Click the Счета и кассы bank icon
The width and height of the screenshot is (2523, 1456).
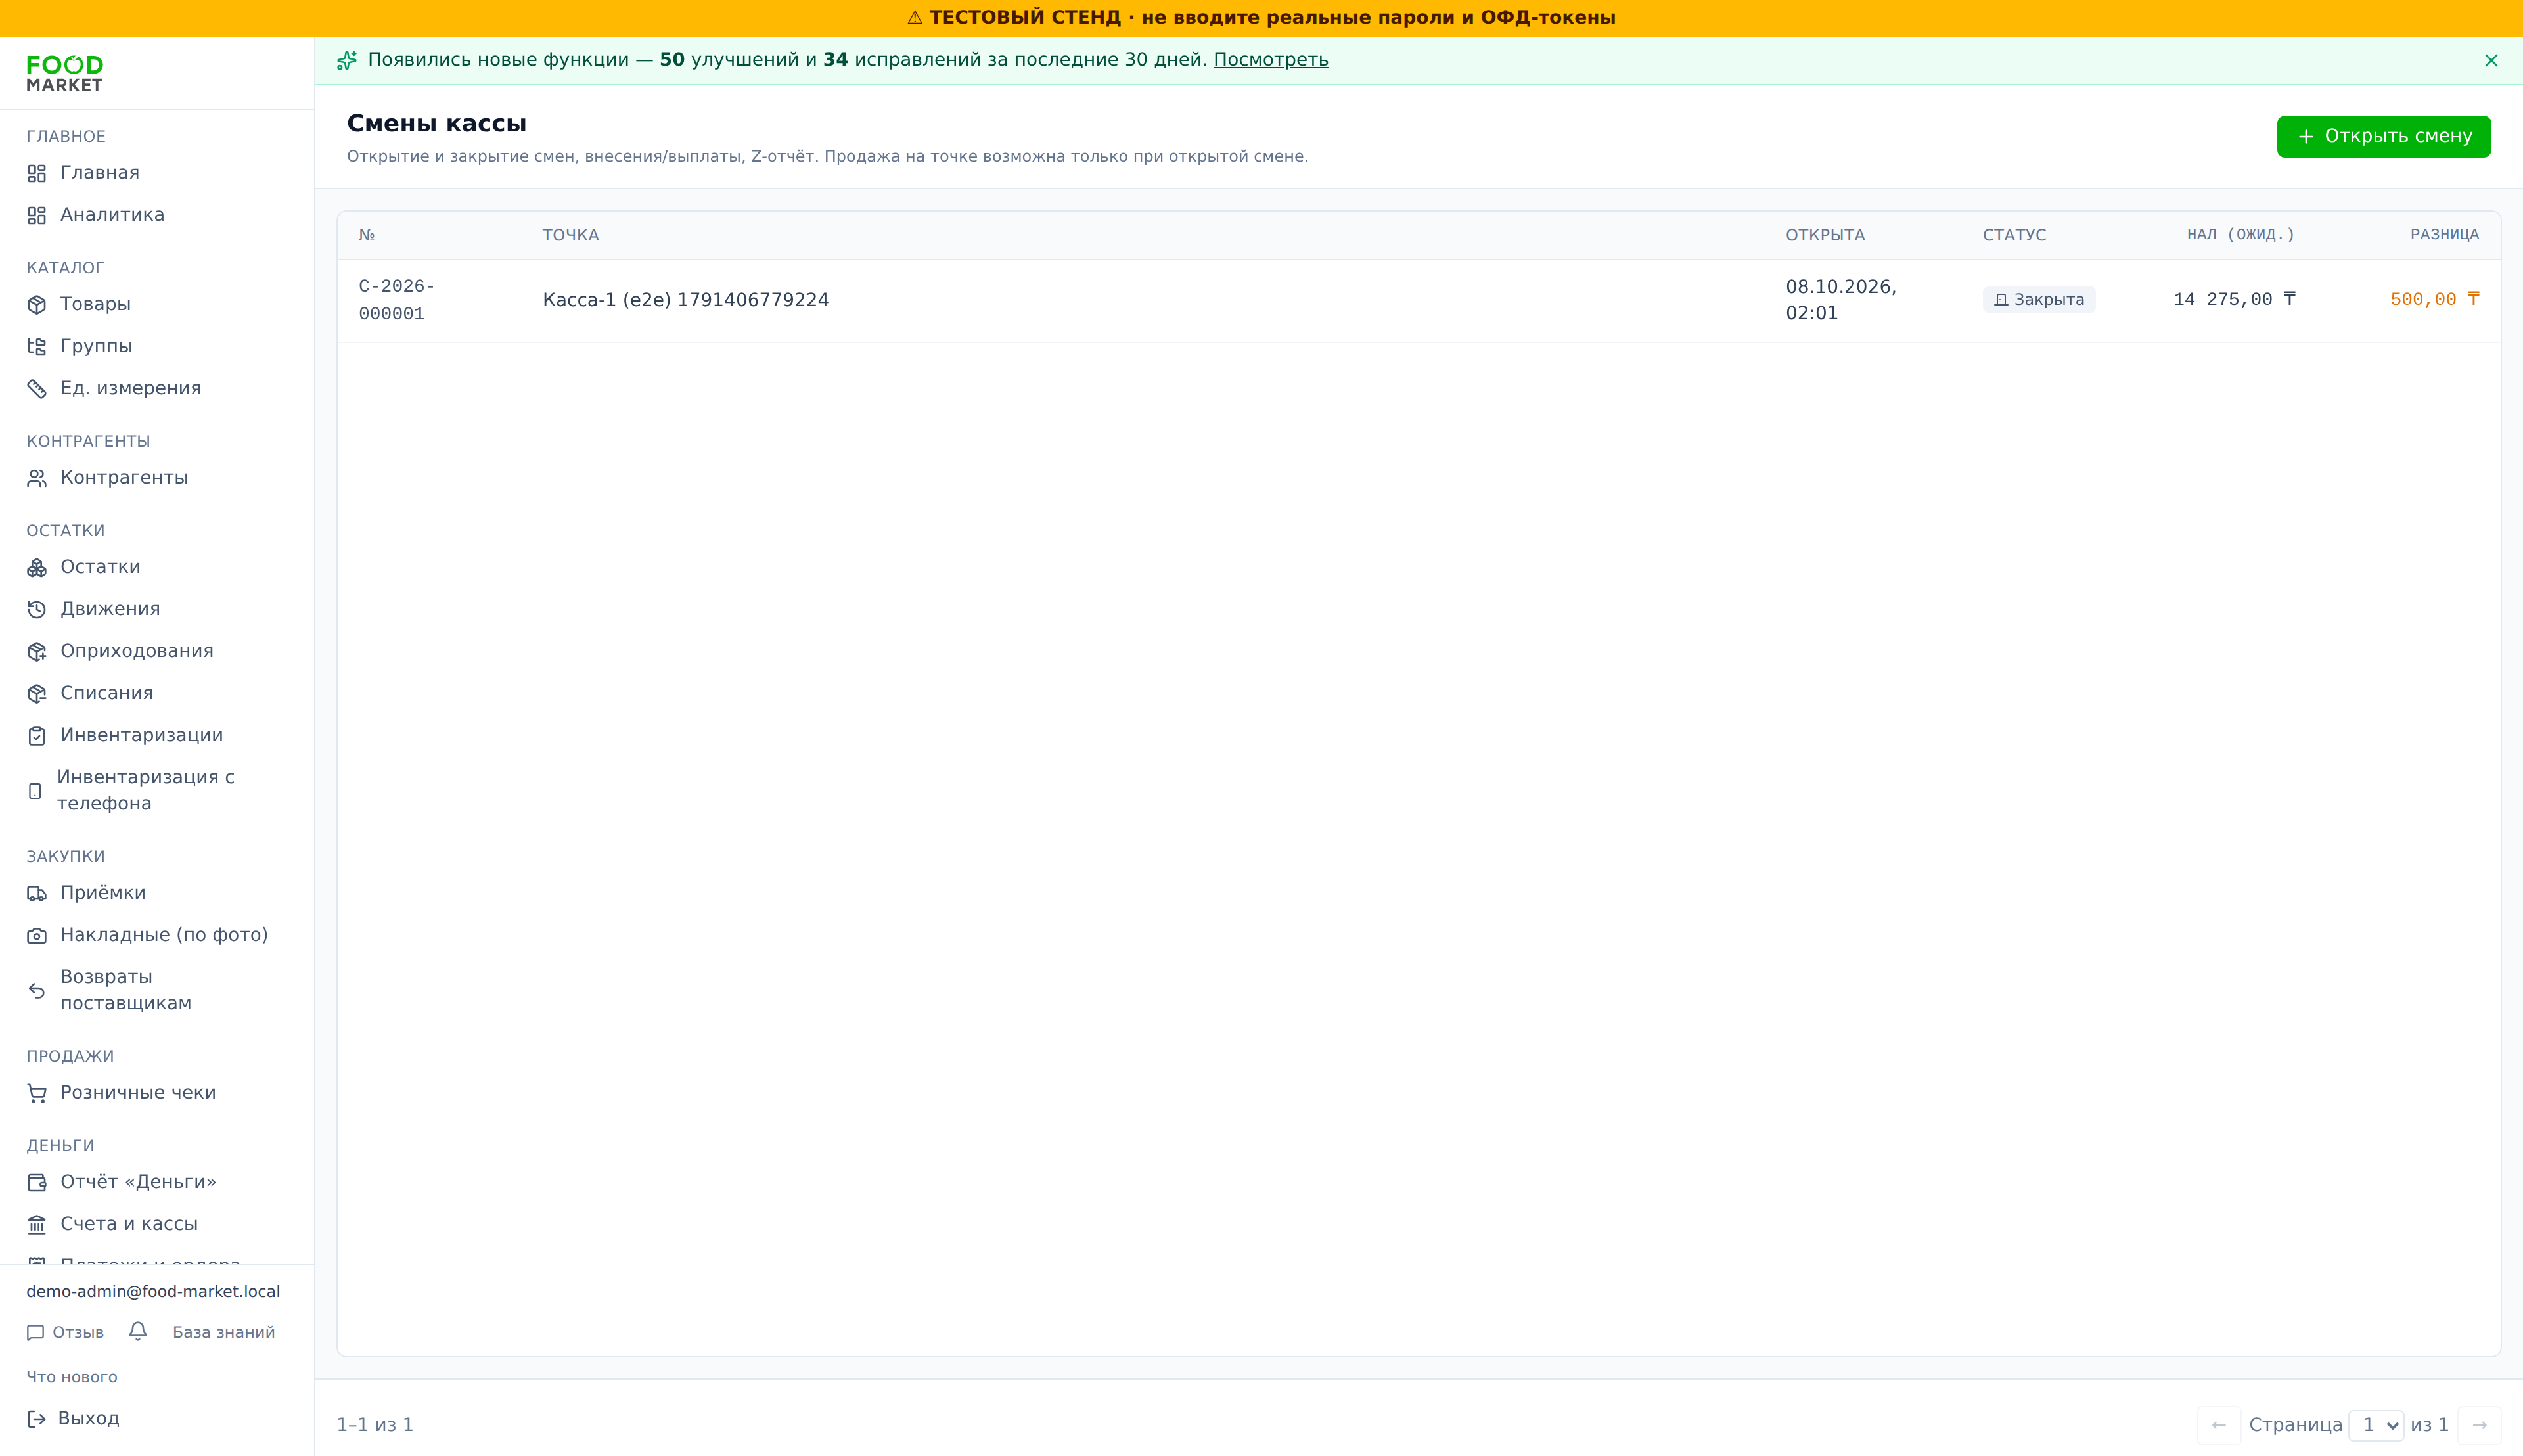[37, 1224]
